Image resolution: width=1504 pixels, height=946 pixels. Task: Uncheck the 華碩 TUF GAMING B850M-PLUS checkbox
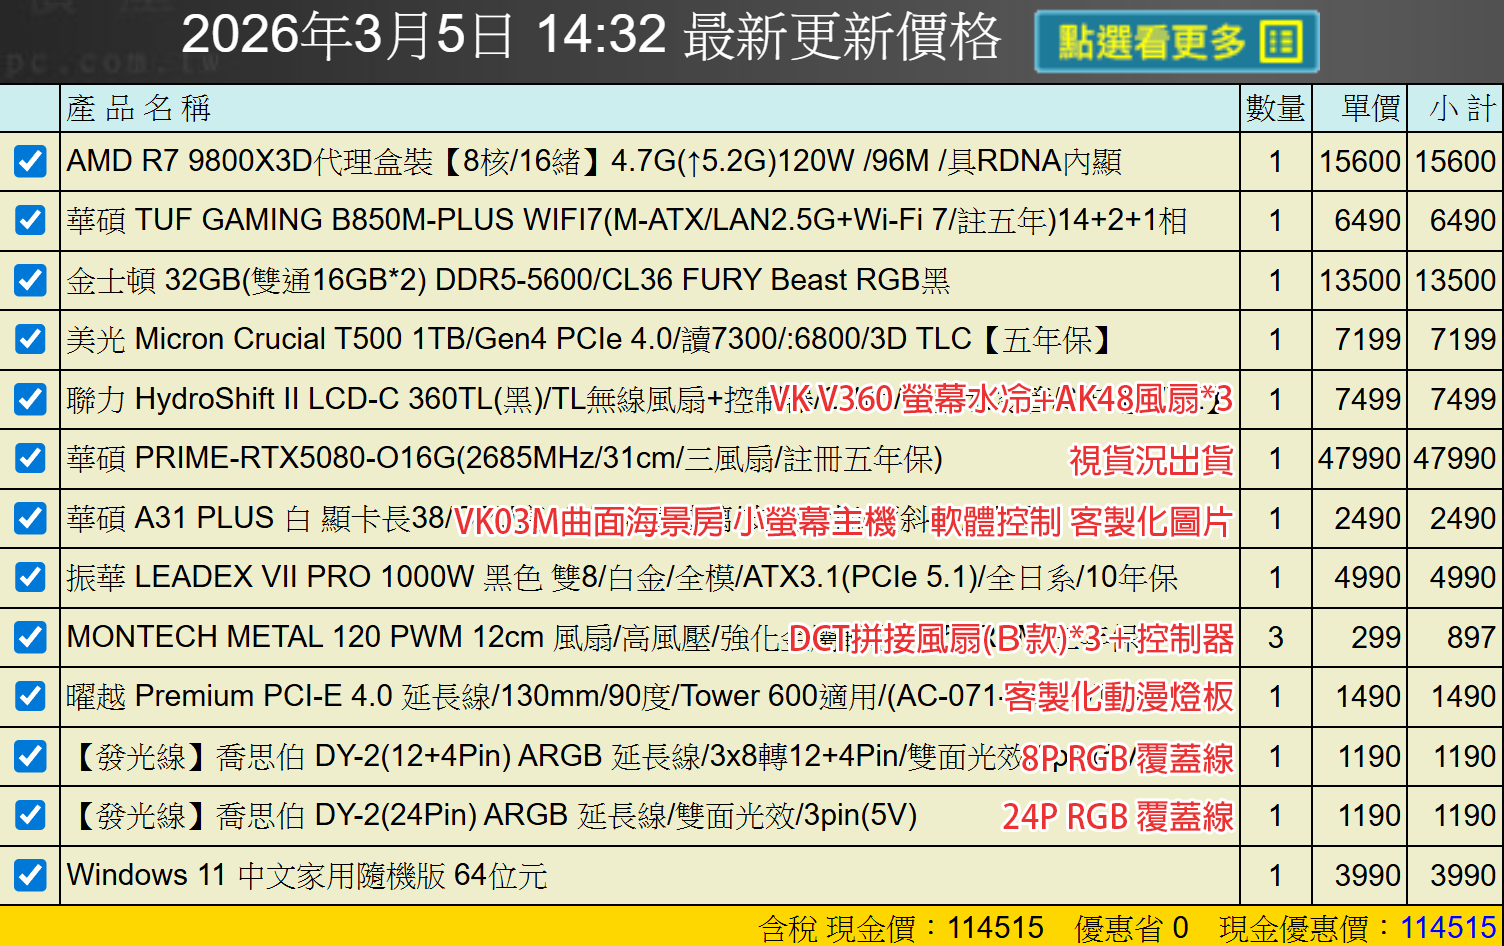click(30, 220)
